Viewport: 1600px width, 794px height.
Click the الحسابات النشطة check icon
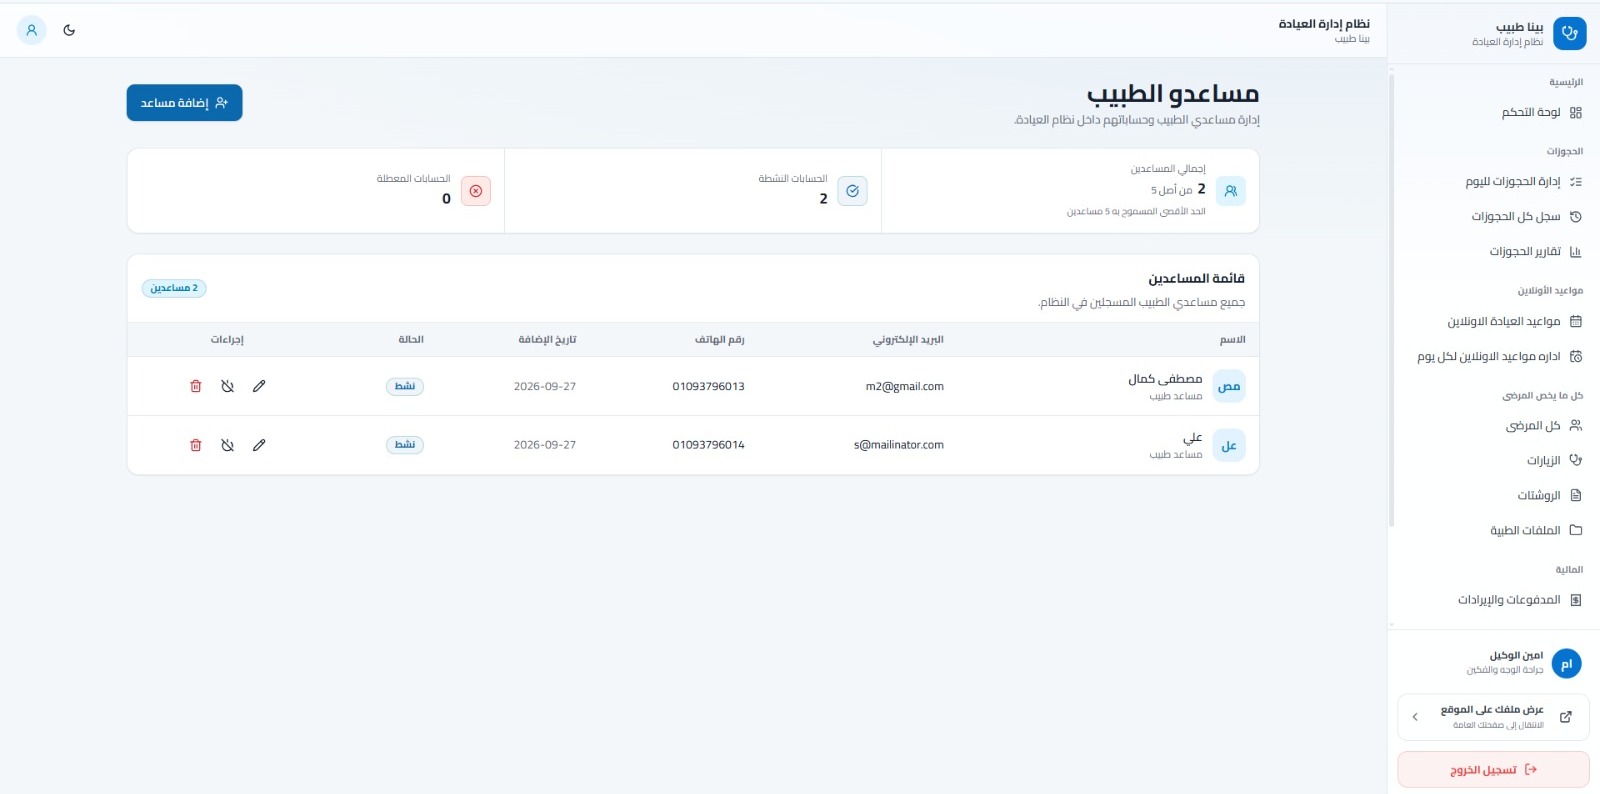[x=852, y=191]
